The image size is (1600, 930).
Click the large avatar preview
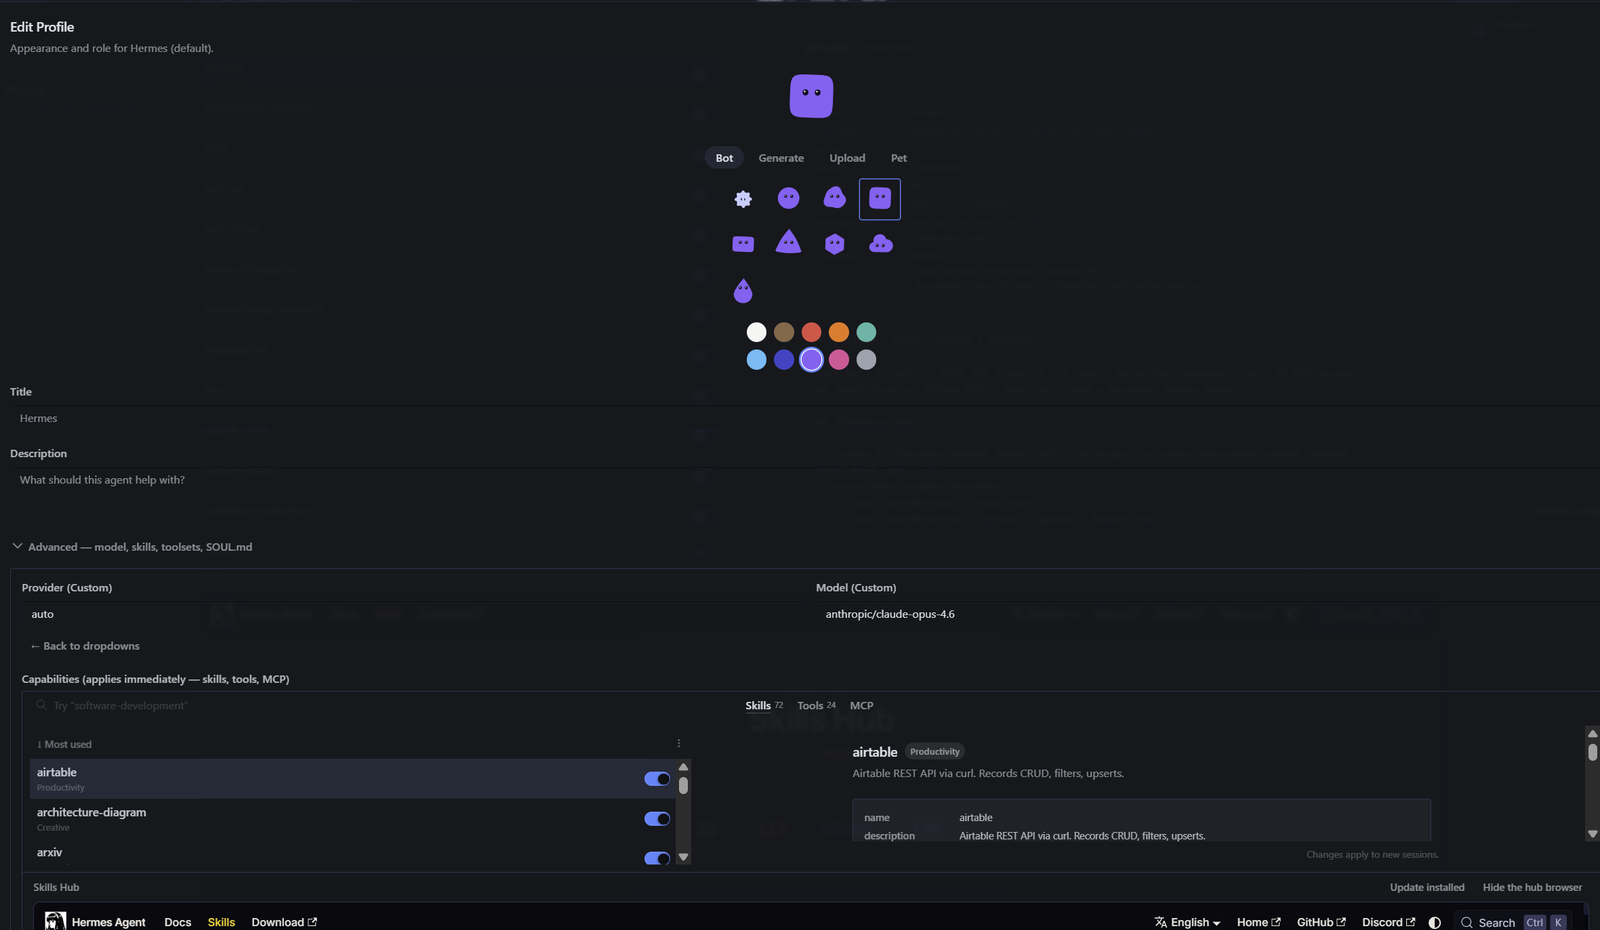[811, 96]
